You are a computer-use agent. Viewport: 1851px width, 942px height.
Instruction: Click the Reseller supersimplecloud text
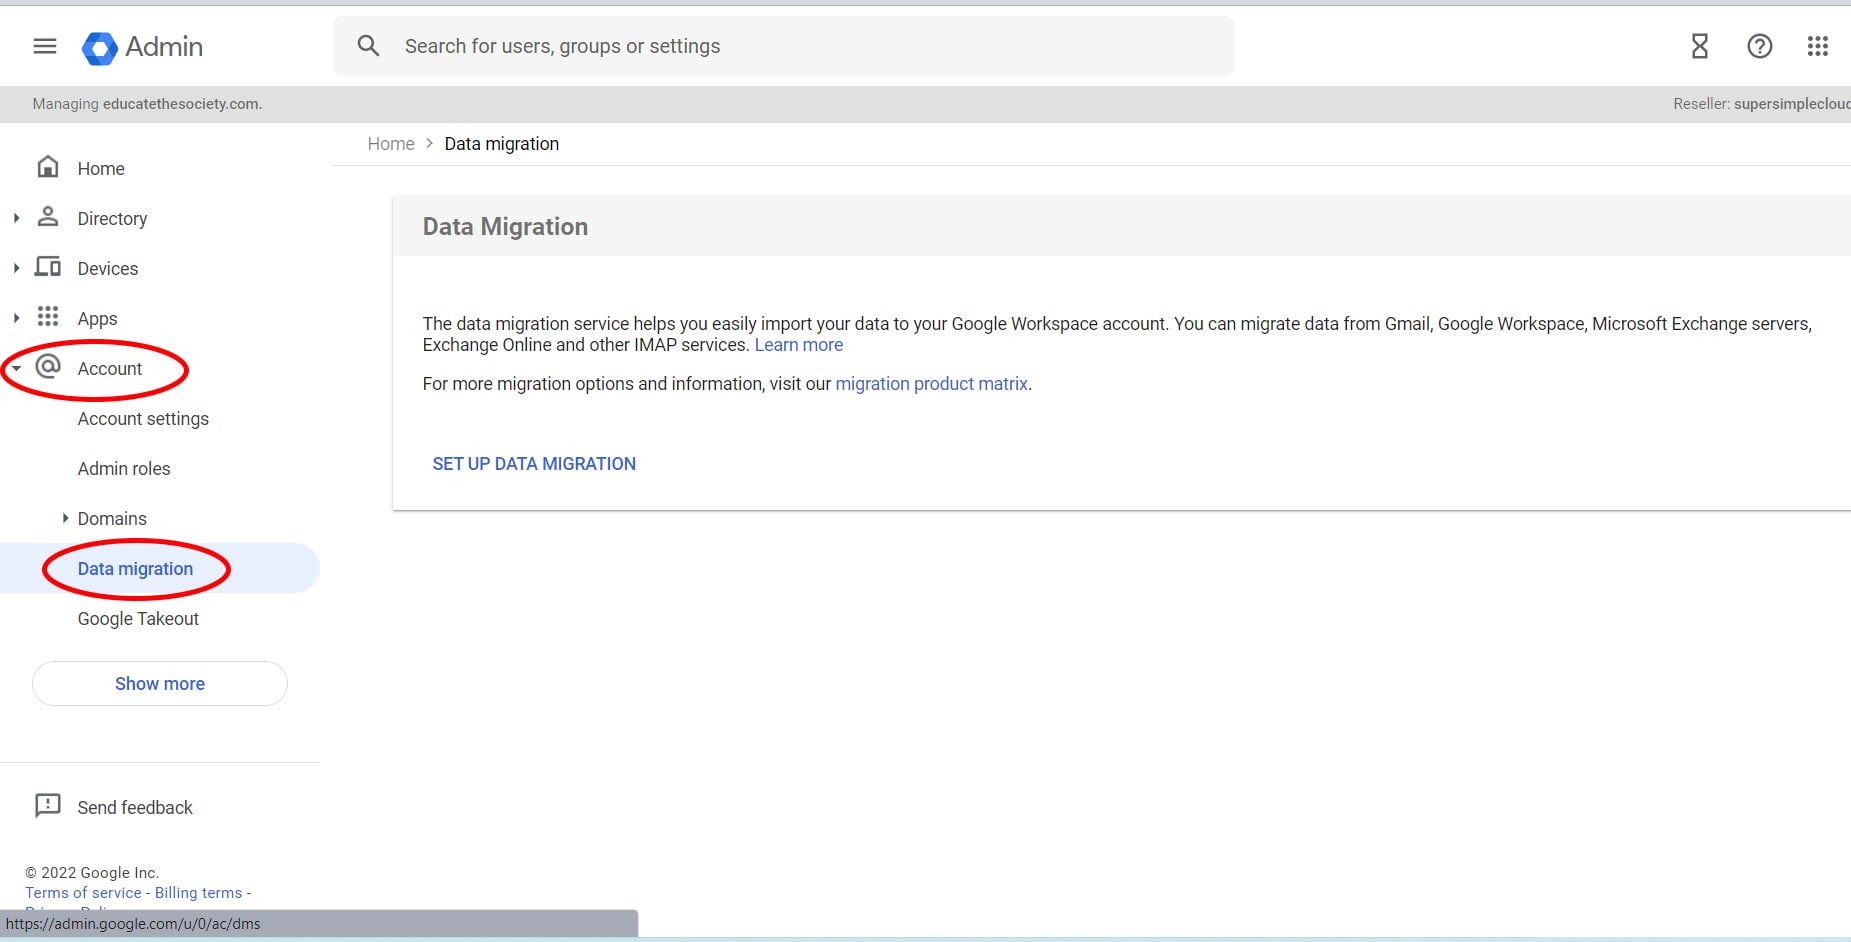coord(1762,104)
